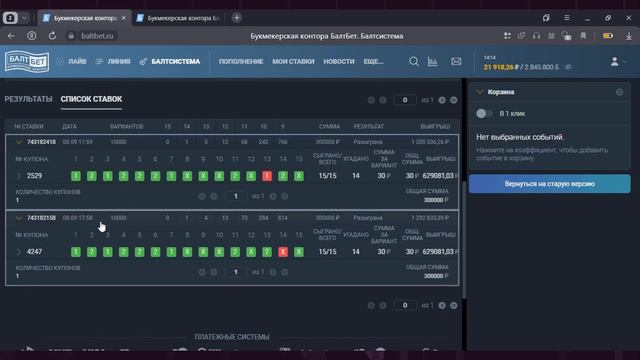This screenshot has height=360, width=640.
Task: Open the ЕЩЕ... more menu
Action: click(373, 61)
